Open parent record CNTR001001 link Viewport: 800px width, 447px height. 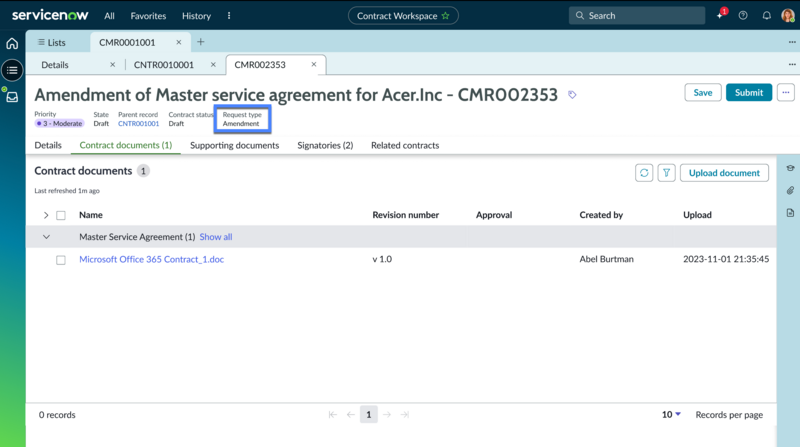[138, 123]
